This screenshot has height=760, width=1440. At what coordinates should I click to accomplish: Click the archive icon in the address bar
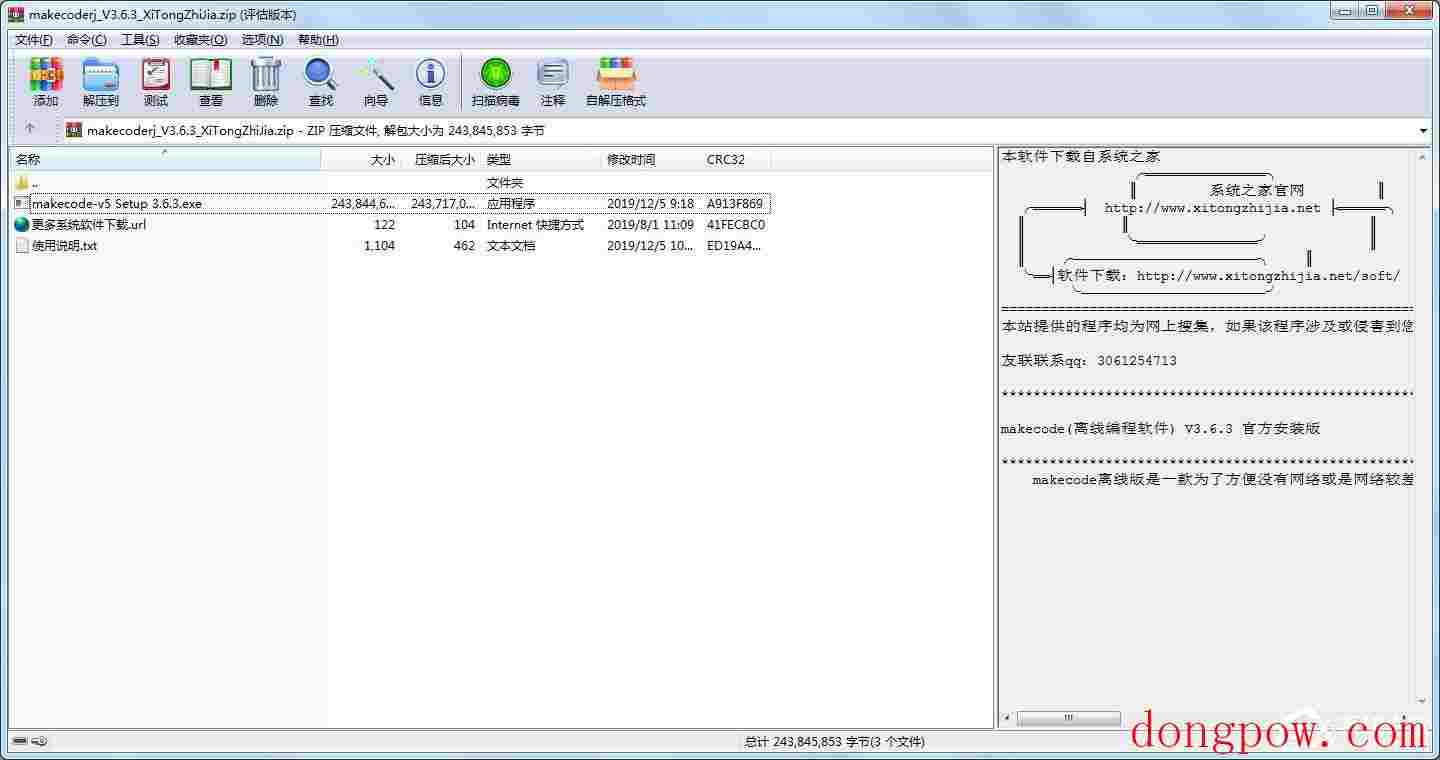tap(74, 130)
